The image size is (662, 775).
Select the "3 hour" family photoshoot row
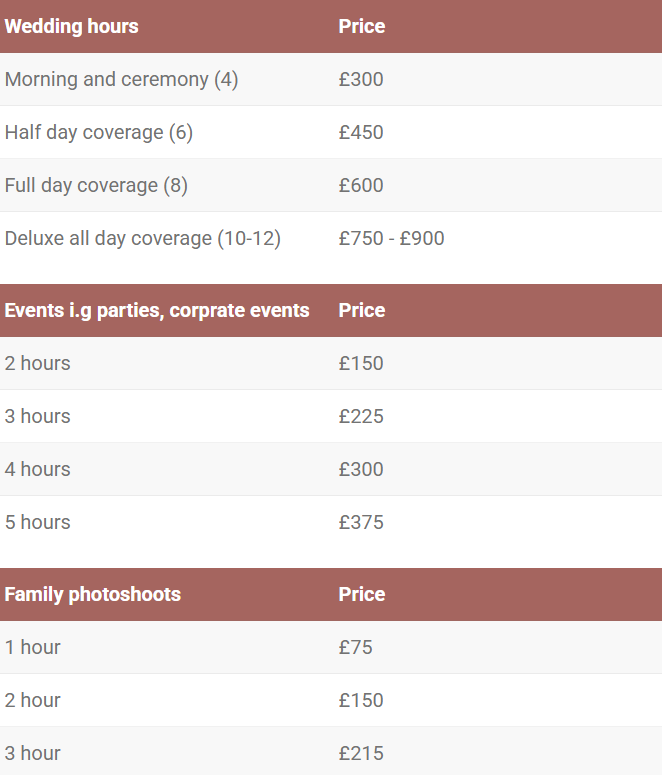coord(33,753)
